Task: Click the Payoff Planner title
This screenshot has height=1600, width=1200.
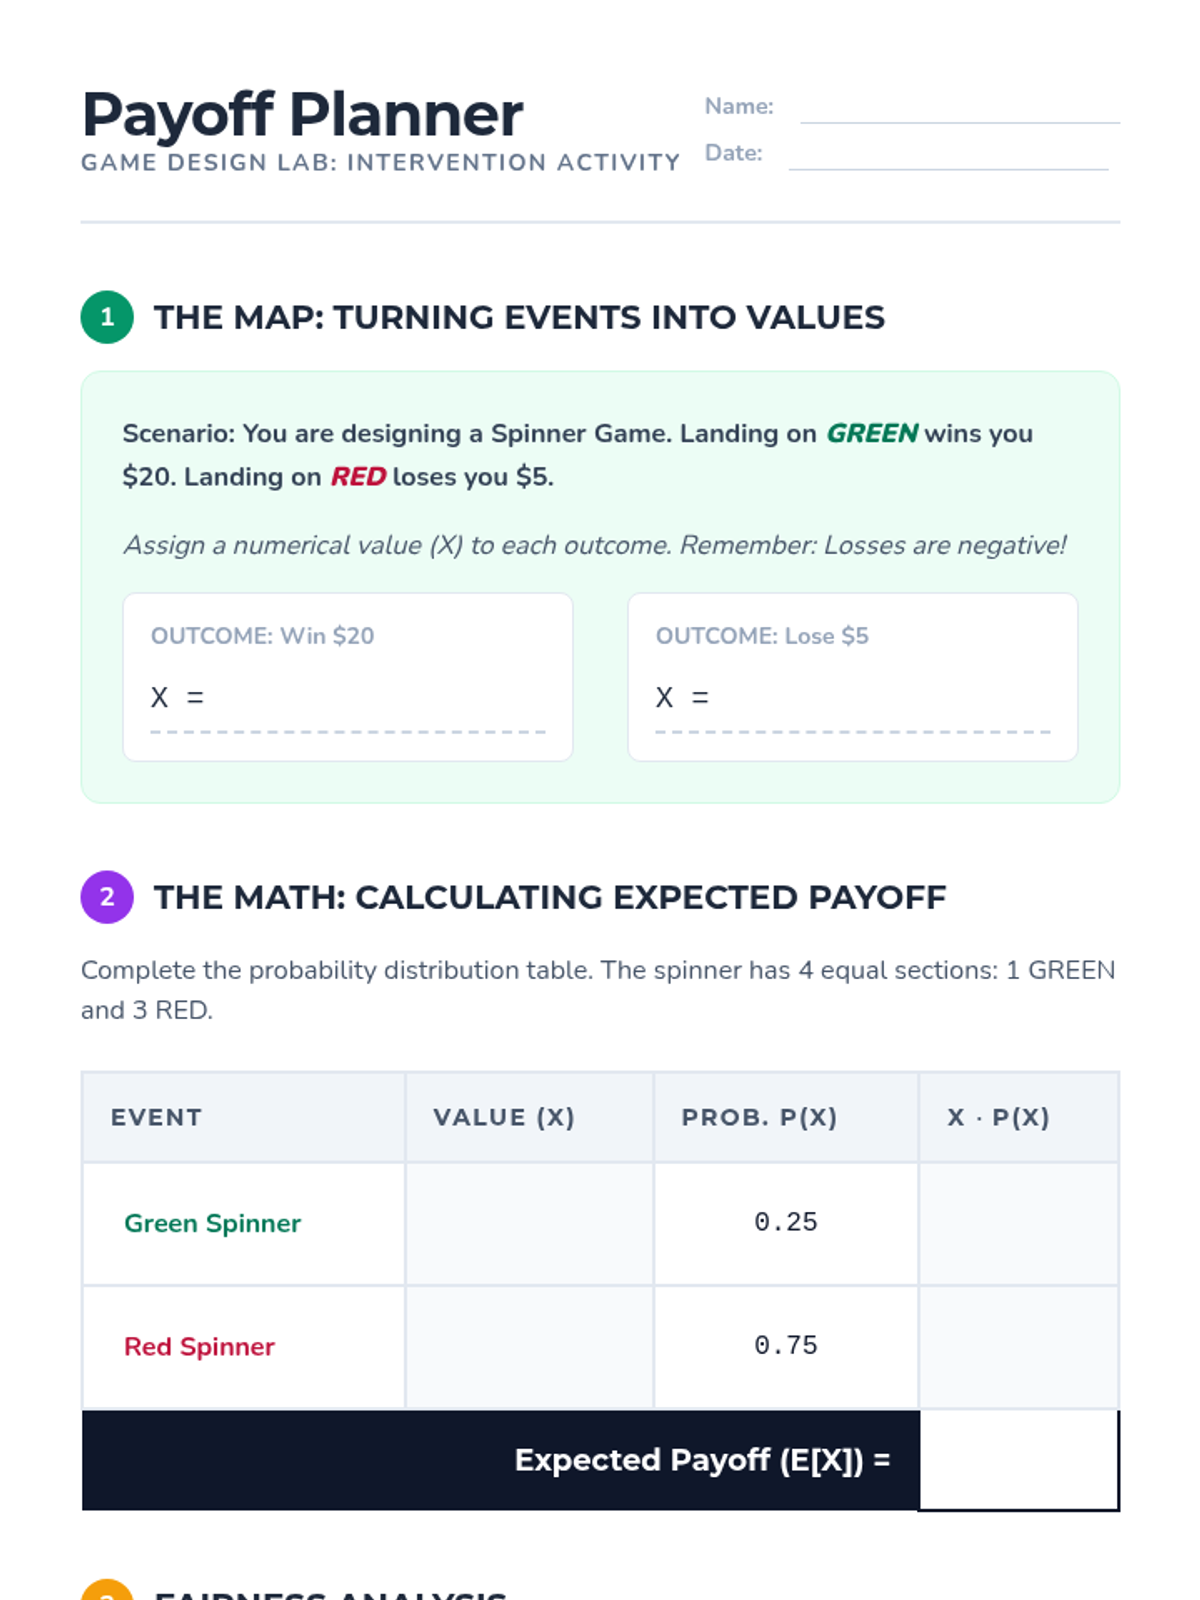Action: click(x=302, y=114)
